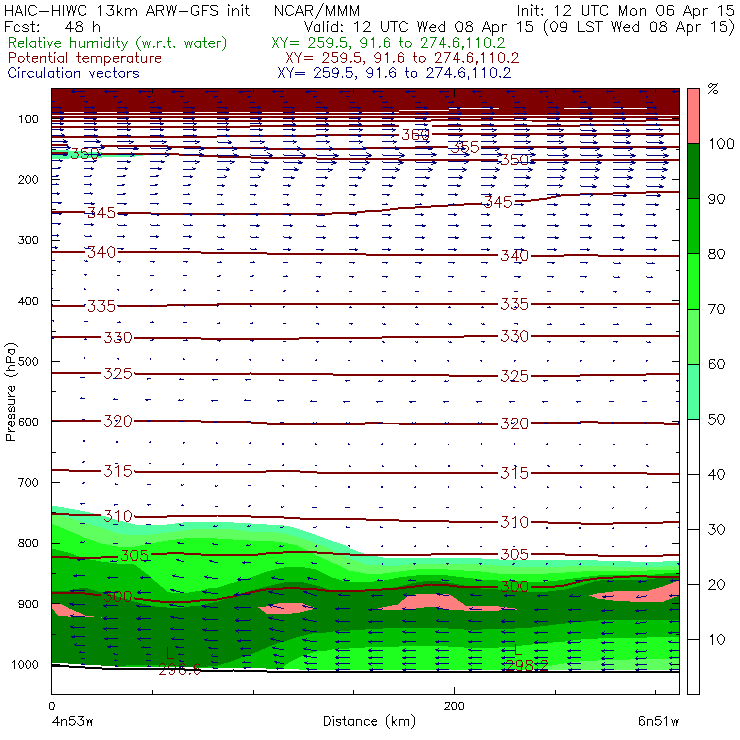
Task: Click the red XY coordinates line
Action: click(402, 58)
